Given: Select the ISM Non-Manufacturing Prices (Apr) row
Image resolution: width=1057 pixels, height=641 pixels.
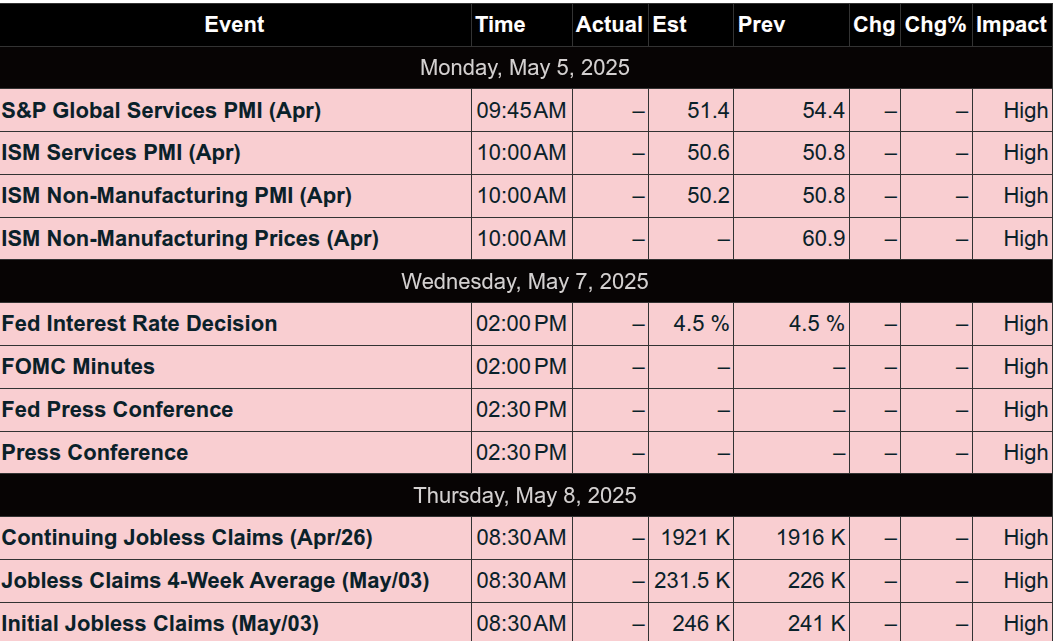Looking at the screenshot, I should pyautogui.click(x=526, y=239).
